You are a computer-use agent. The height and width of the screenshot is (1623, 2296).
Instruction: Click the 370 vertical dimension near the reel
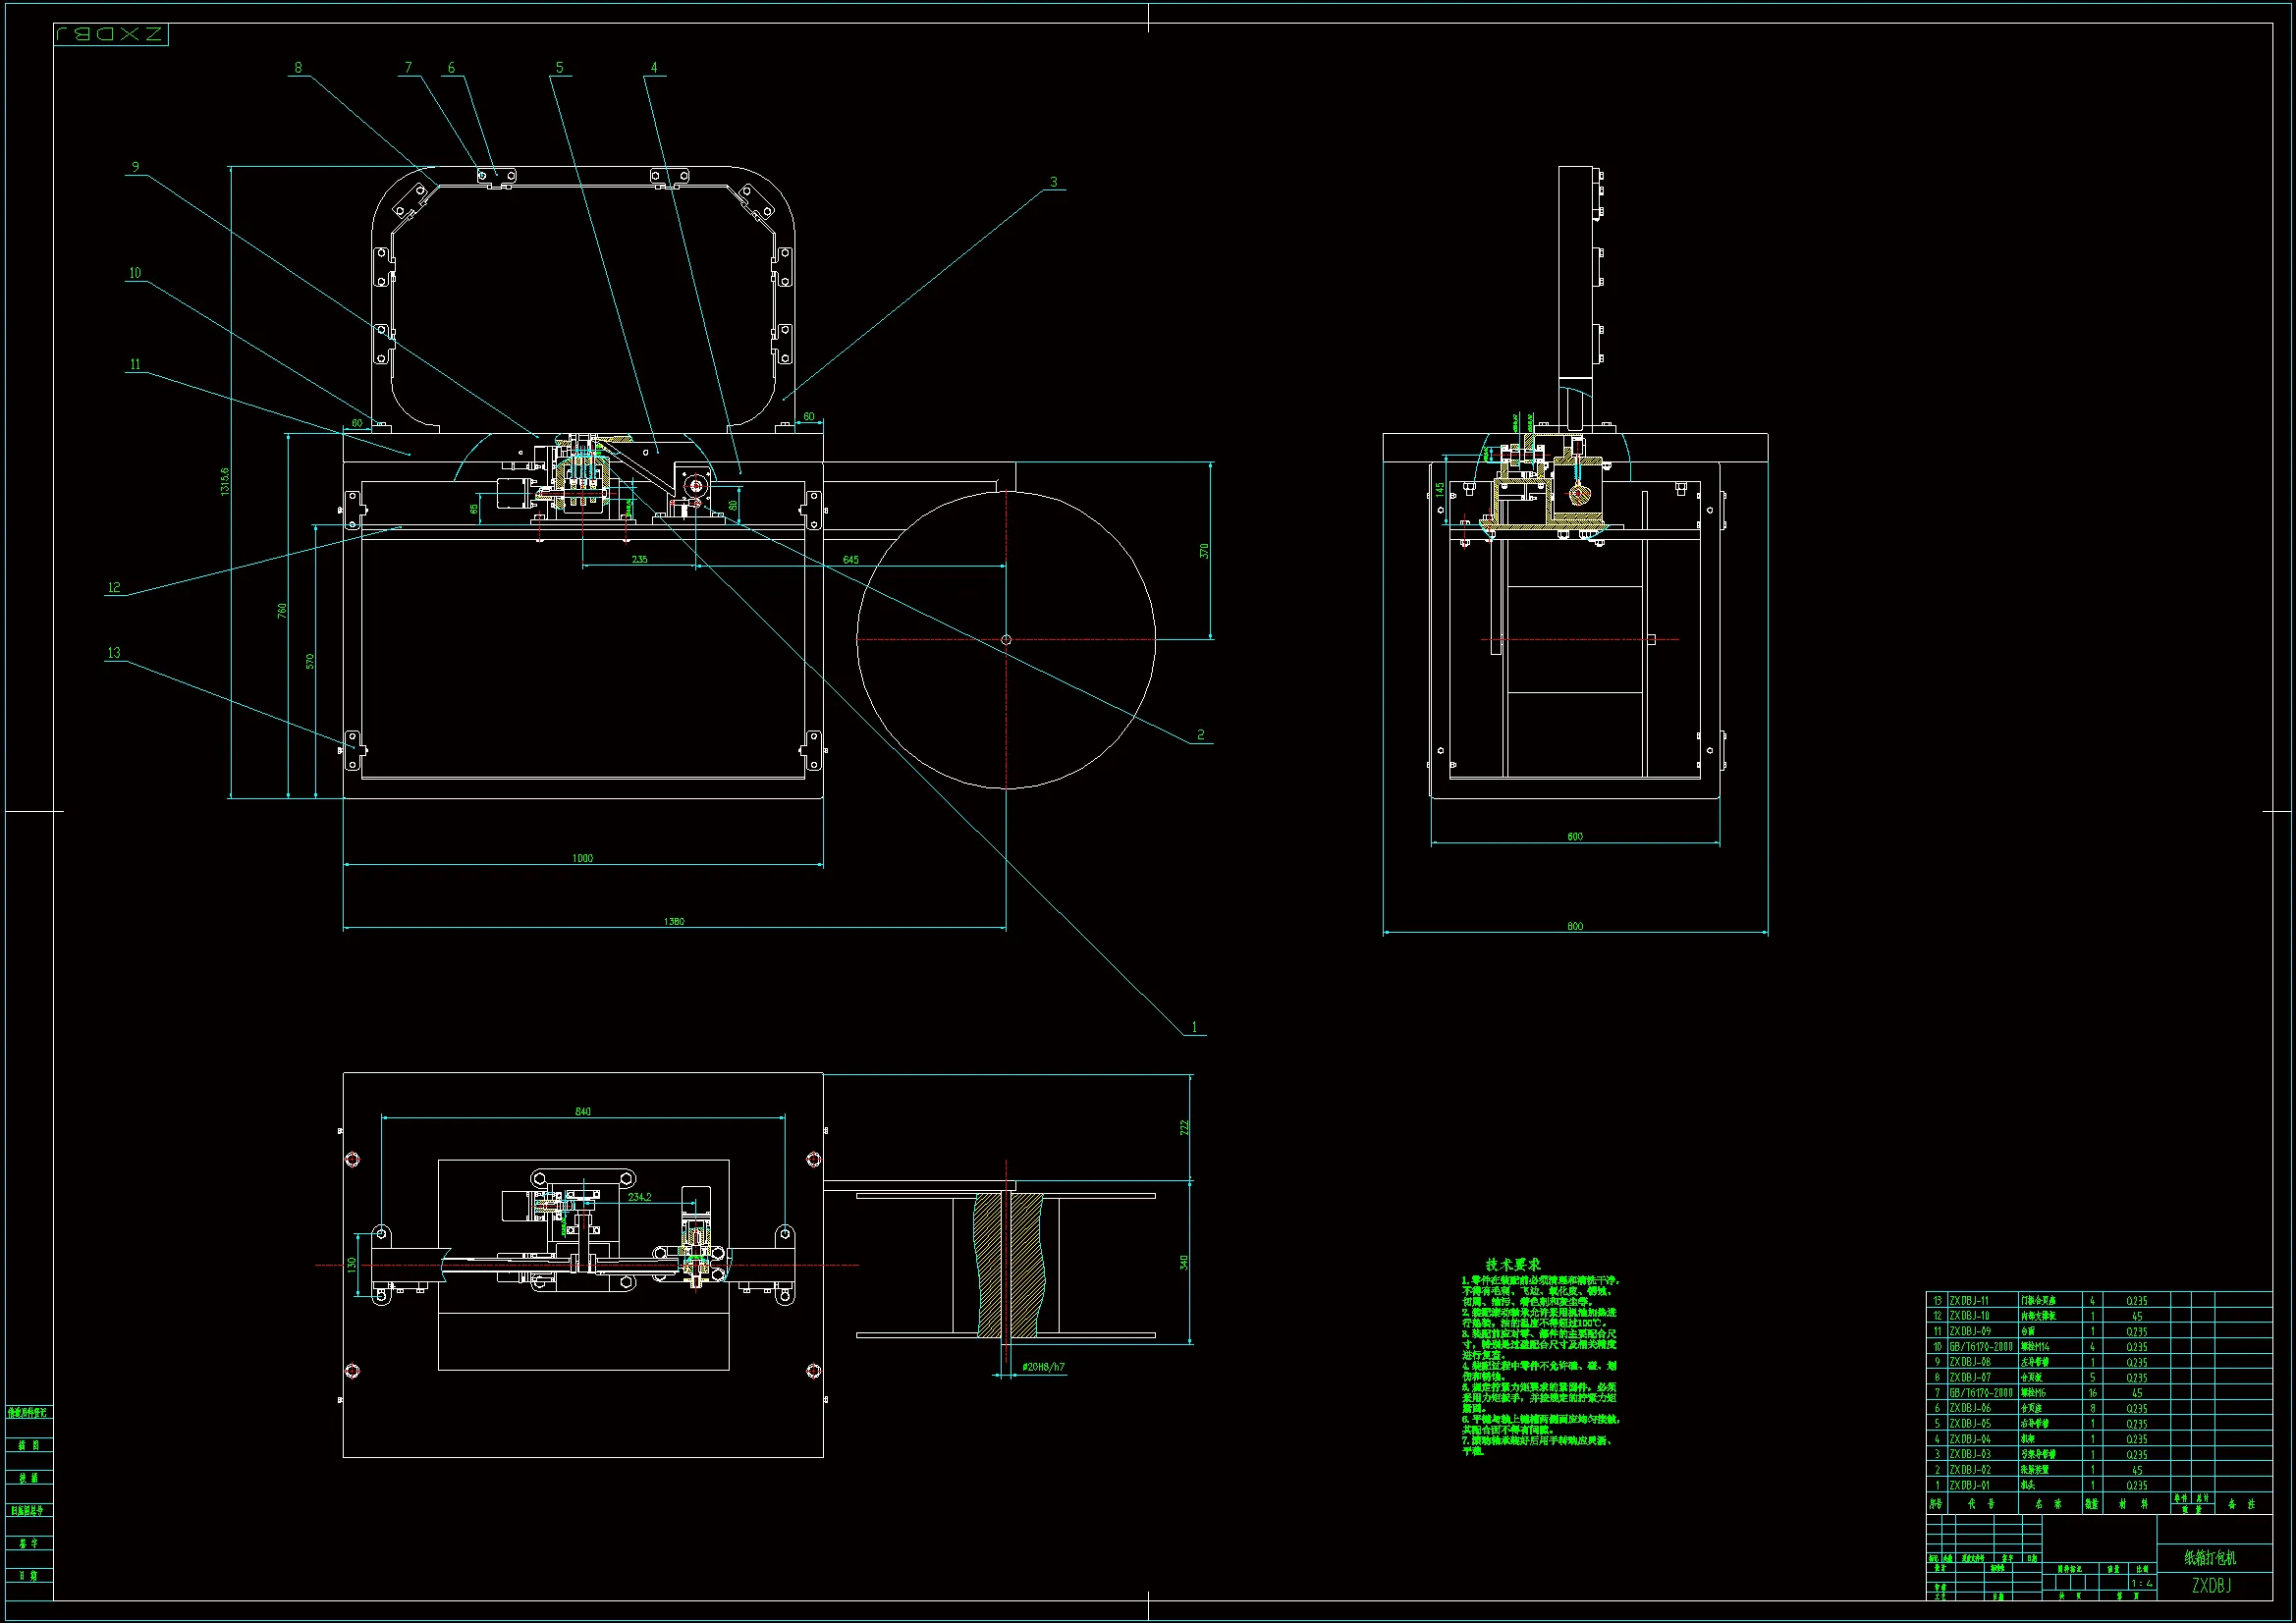[1204, 551]
